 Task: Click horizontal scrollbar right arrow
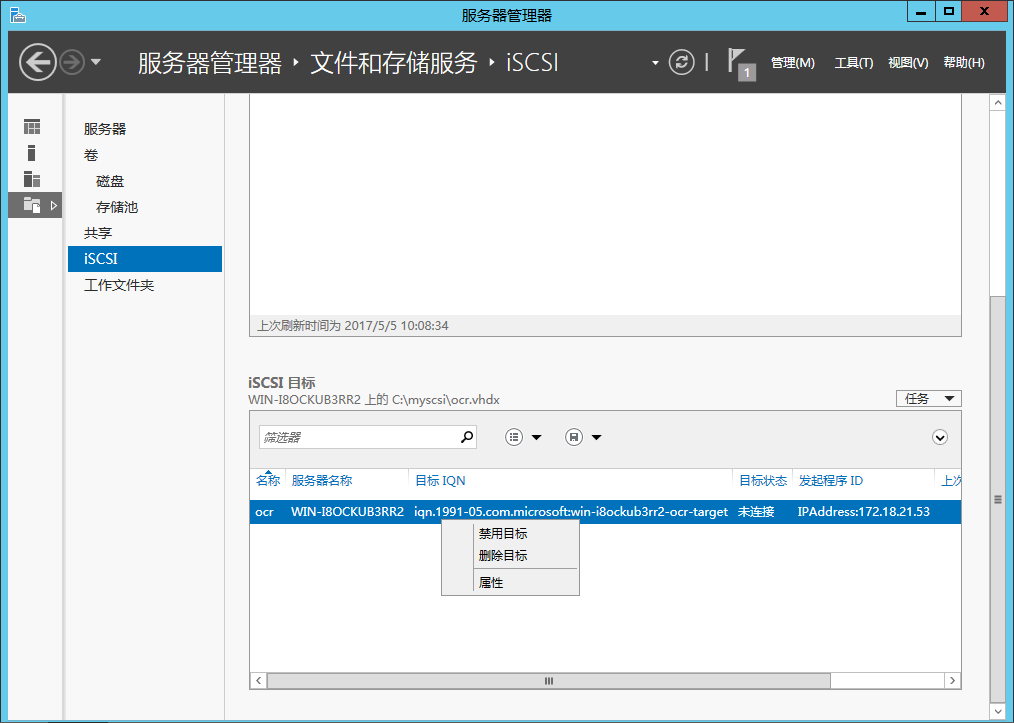click(x=952, y=680)
